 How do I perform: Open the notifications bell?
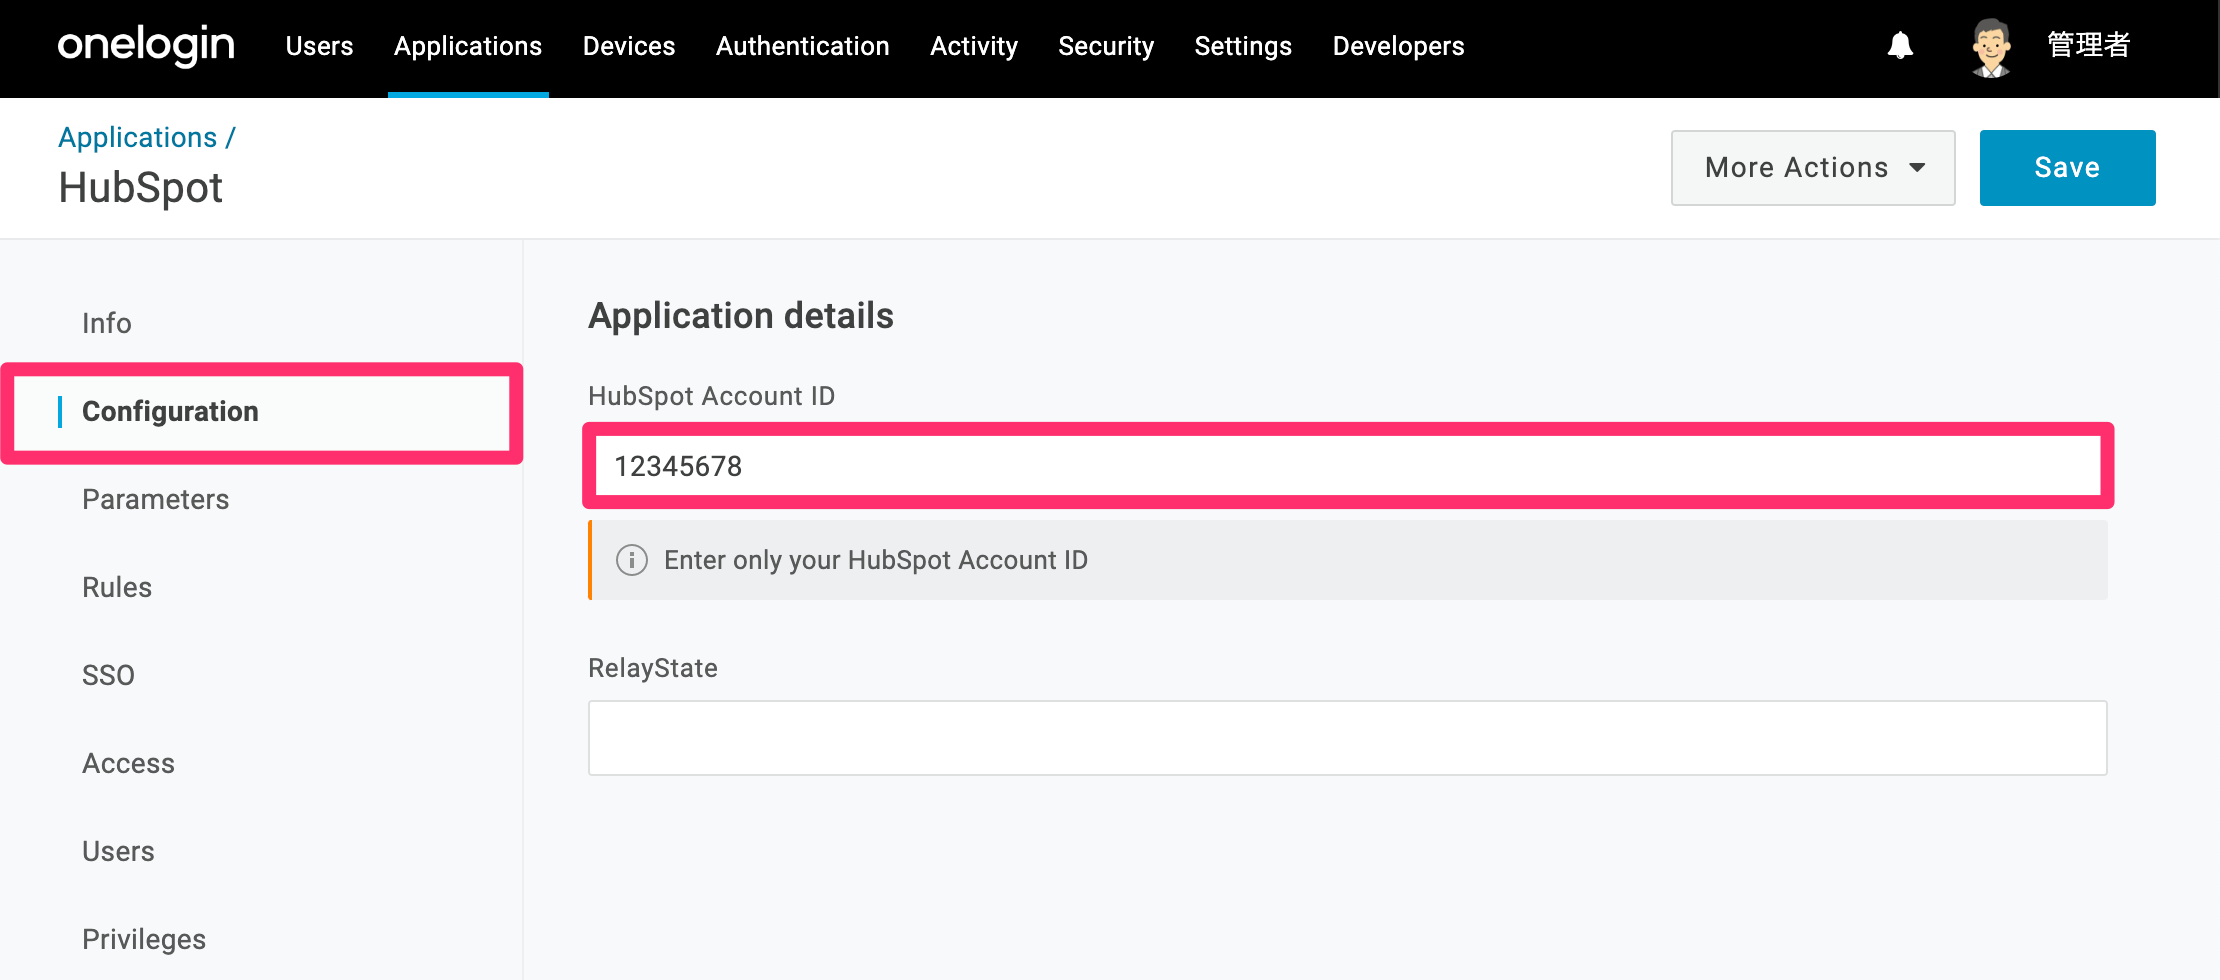(x=1900, y=46)
